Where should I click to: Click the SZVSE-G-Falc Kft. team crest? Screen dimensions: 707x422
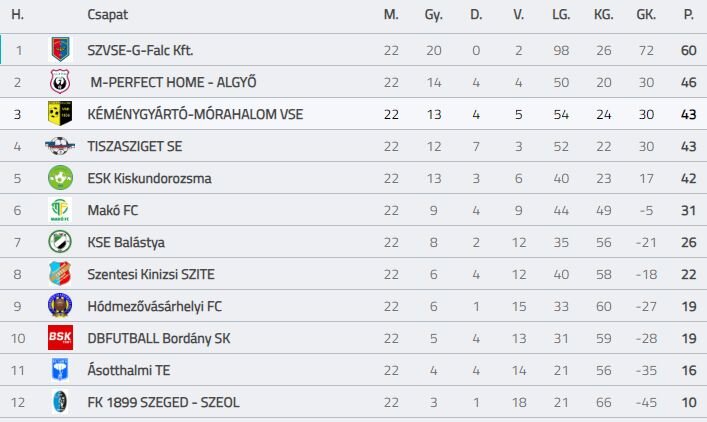60,50
